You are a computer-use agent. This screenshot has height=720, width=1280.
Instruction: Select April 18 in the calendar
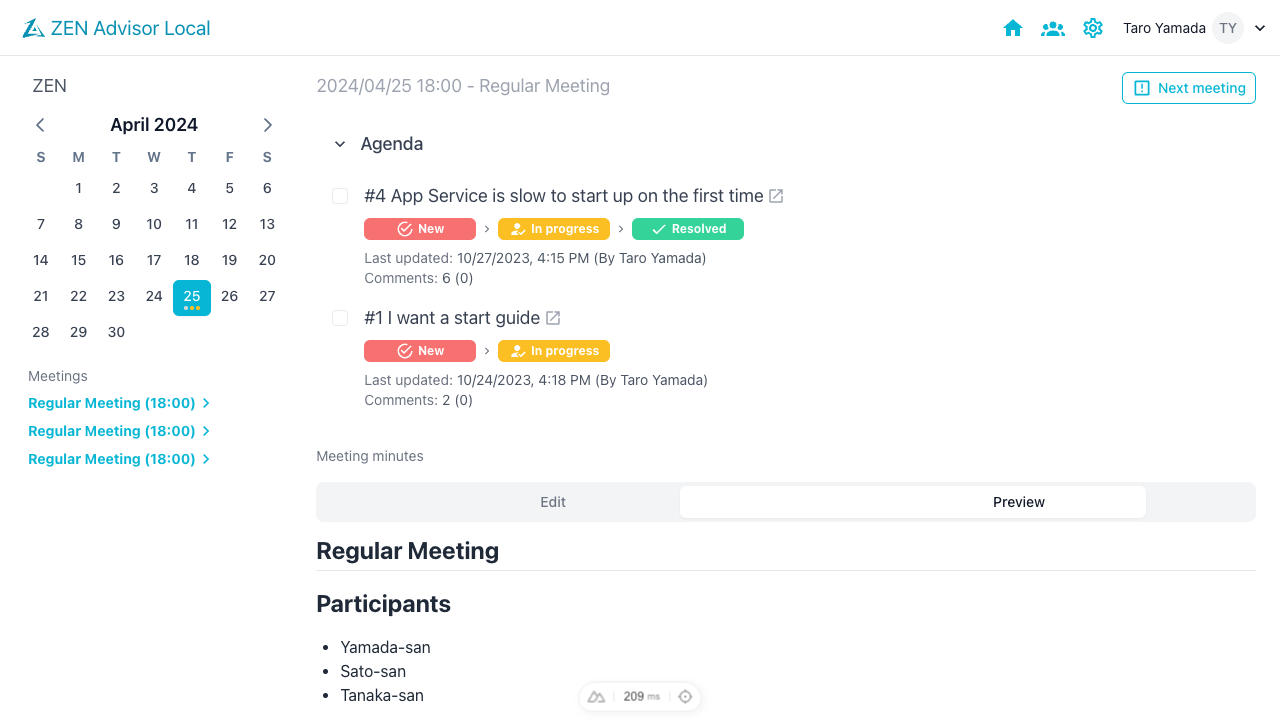191,260
